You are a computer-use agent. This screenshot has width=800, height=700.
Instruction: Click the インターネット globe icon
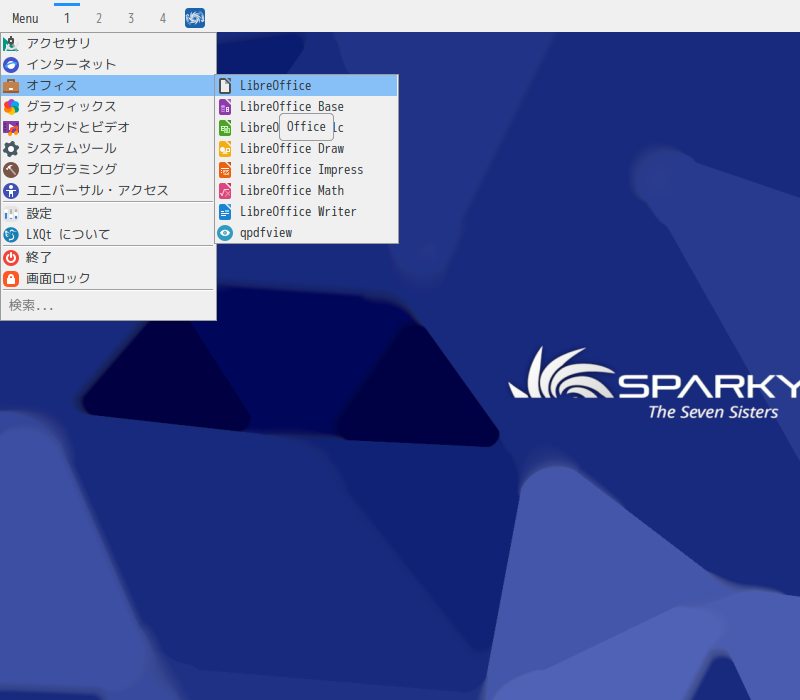[11, 64]
